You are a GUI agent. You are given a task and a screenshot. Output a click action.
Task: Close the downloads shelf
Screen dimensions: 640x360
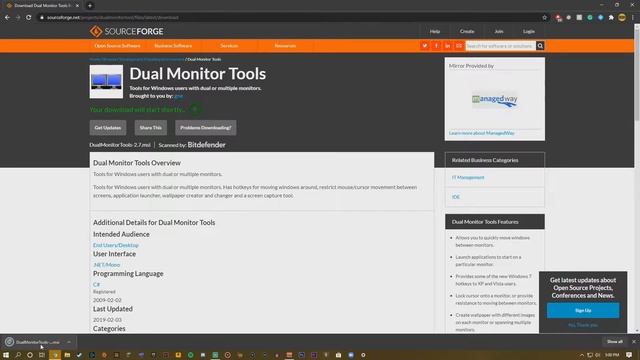[634, 342]
